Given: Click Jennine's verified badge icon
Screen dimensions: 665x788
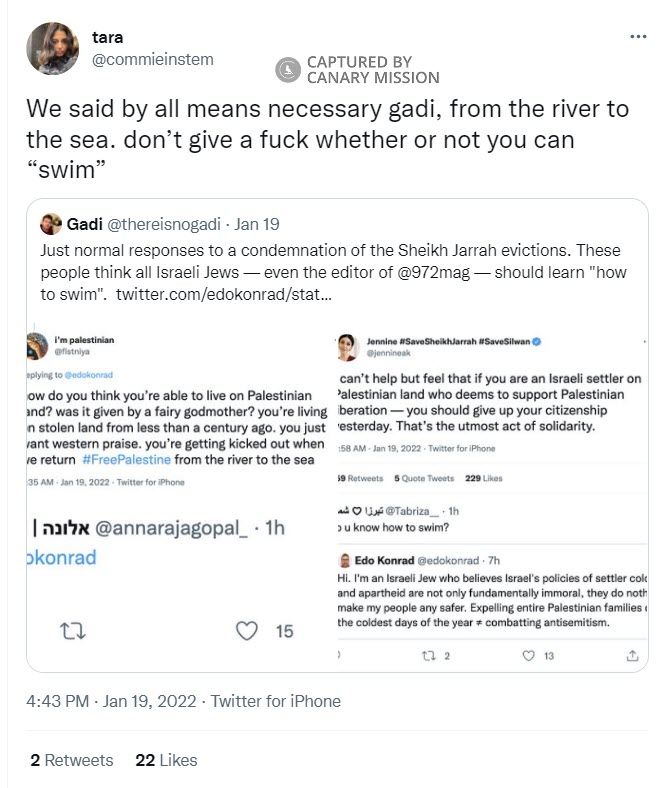Looking at the screenshot, I should (536, 342).
